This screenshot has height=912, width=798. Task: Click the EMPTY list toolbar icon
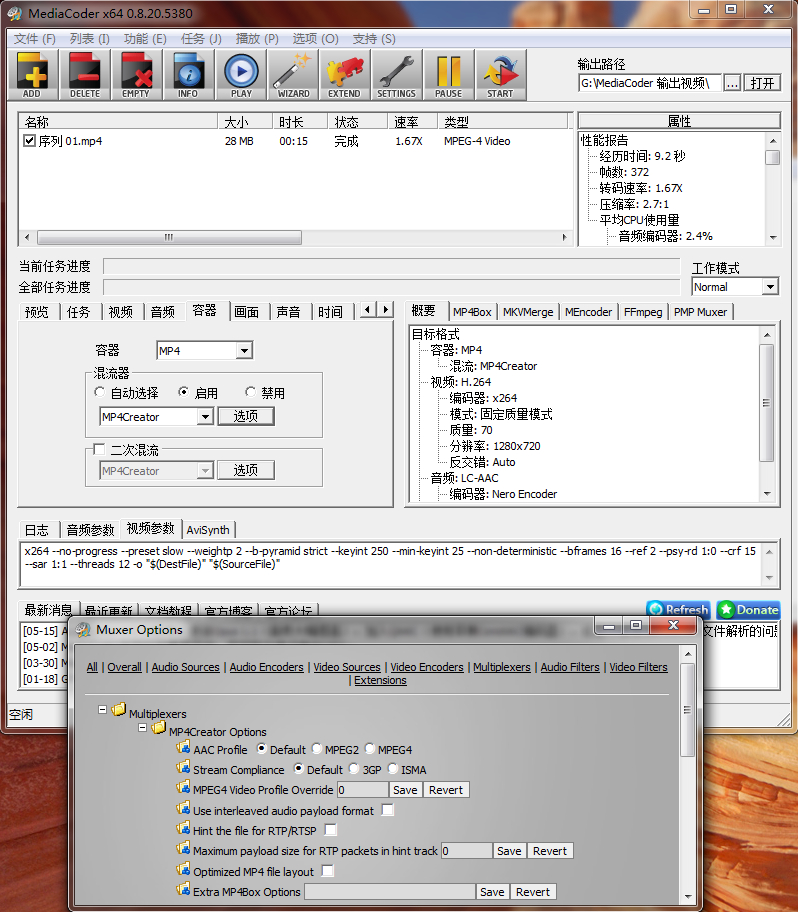[x=136, y=75]
